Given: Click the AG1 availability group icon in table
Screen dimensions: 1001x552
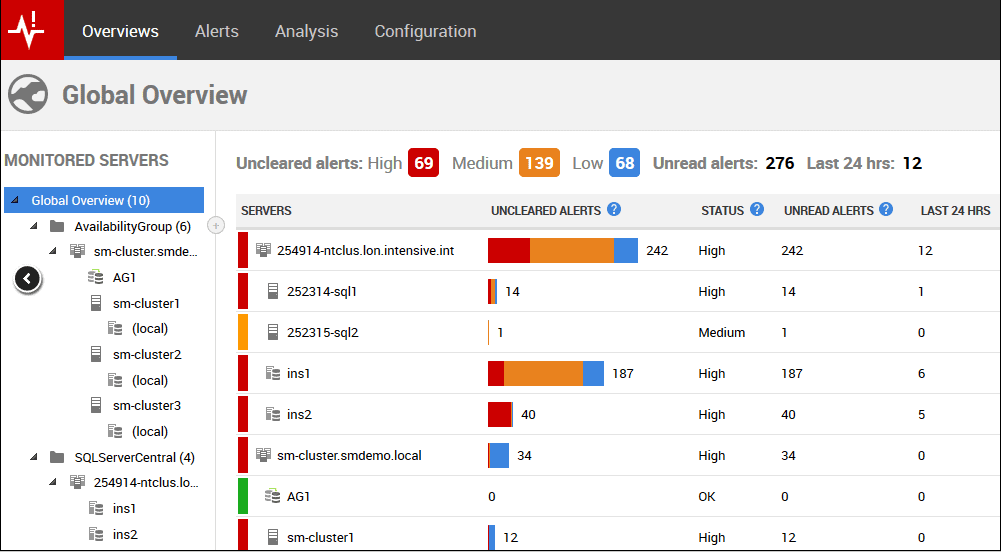Looking at the screenshot, I should click(273, 495).
